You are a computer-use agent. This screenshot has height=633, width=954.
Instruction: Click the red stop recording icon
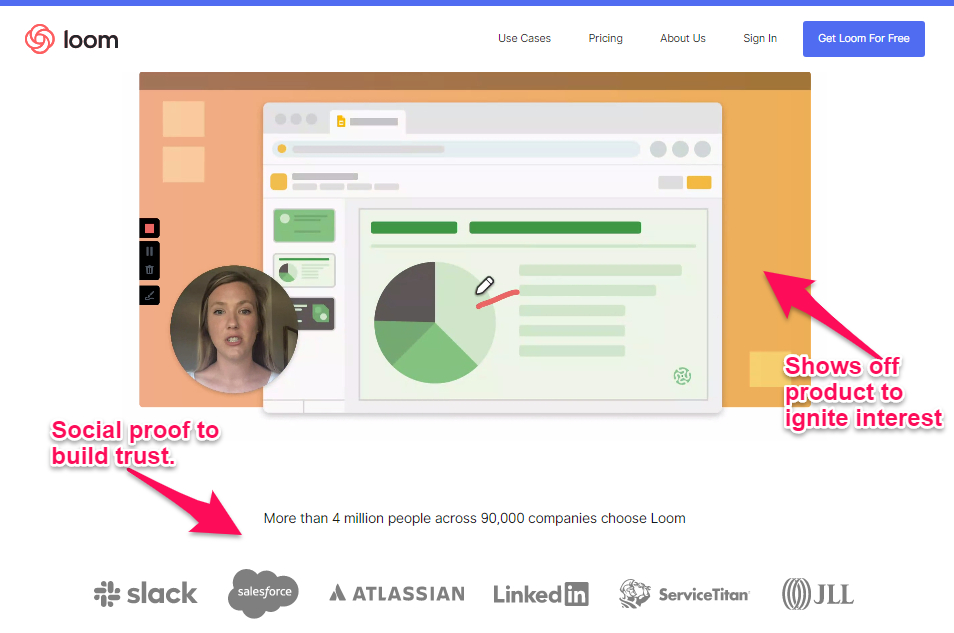(149, 229)
